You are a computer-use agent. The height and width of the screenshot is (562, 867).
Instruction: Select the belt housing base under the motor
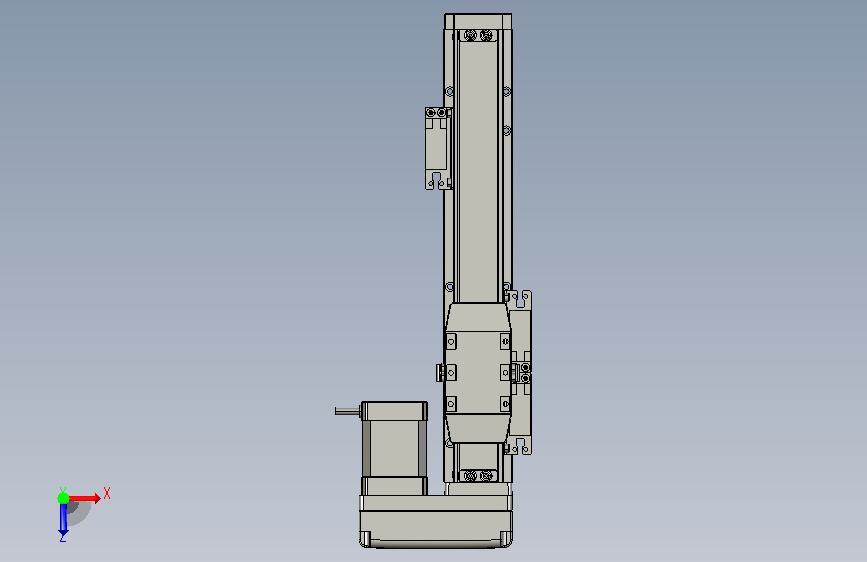(x=436, y=522)
